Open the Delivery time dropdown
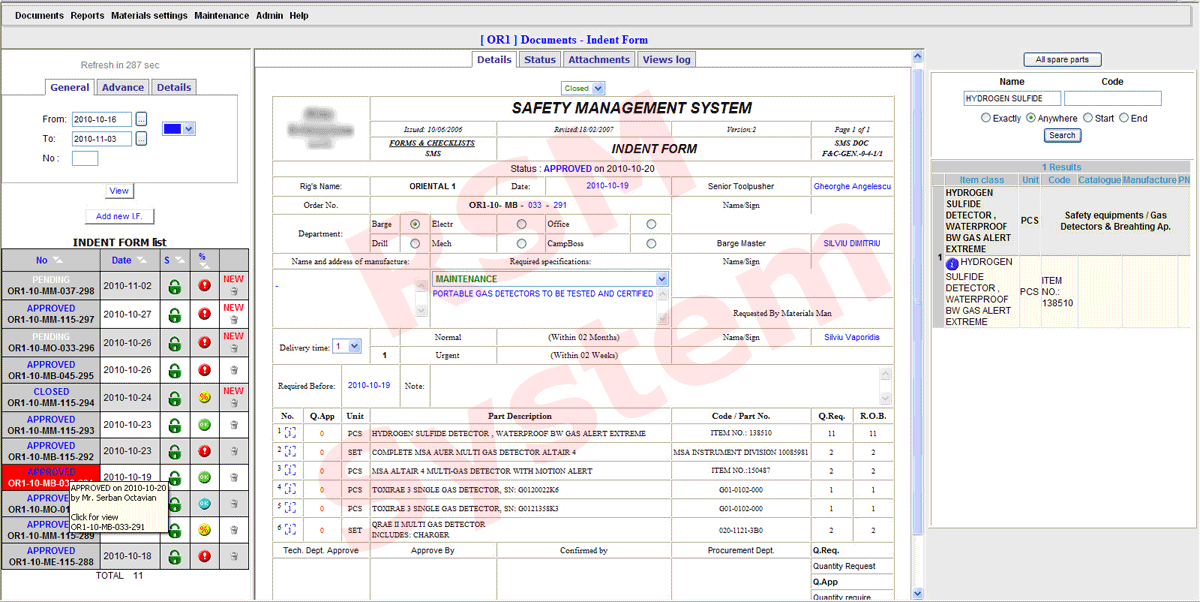The width and height of the screenshot is (1200, 602). click(x=347, y=346)
